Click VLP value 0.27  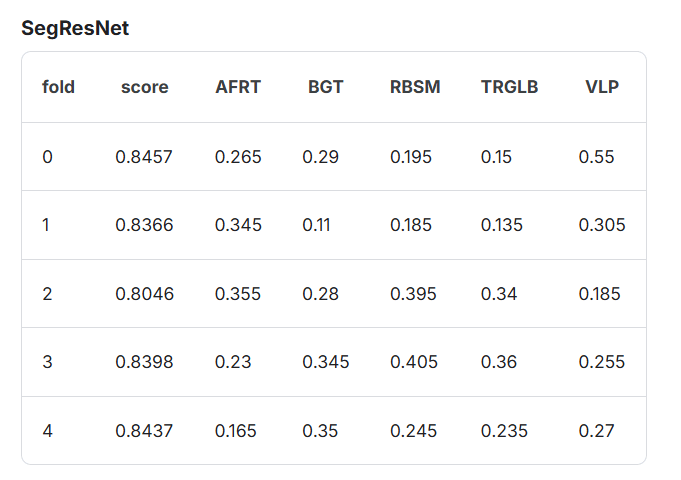[x=596, y=431]
